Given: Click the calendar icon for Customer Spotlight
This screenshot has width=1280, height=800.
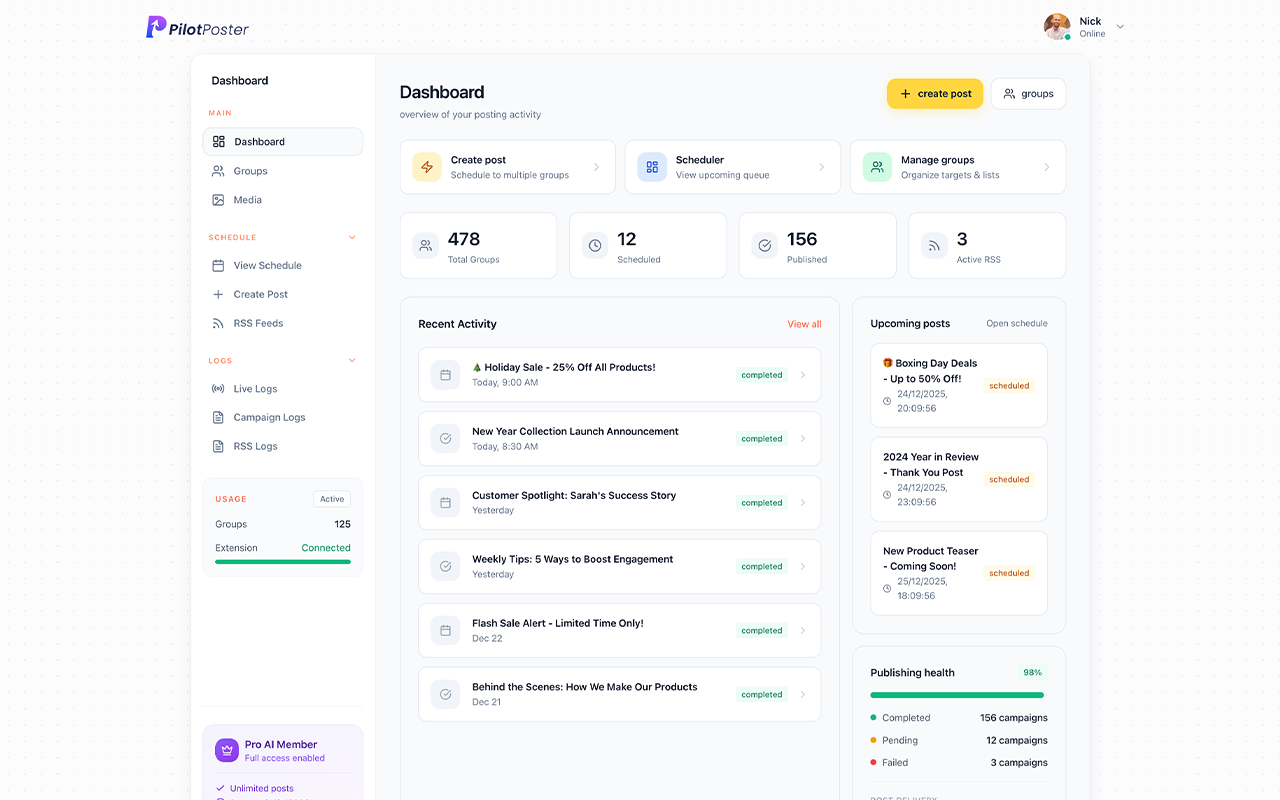Looking at the screenshot, I should 446,503.
